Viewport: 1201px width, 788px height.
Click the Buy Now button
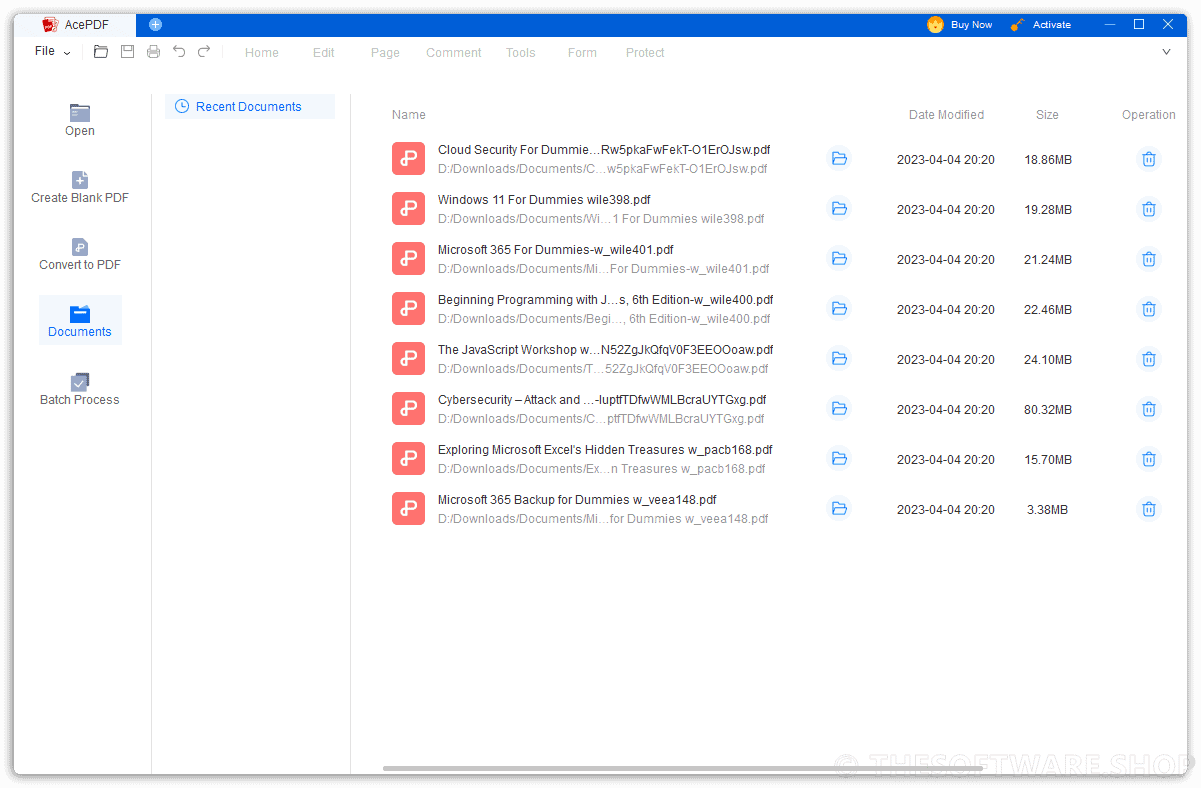pyautogui.click(x=960, y=25)
